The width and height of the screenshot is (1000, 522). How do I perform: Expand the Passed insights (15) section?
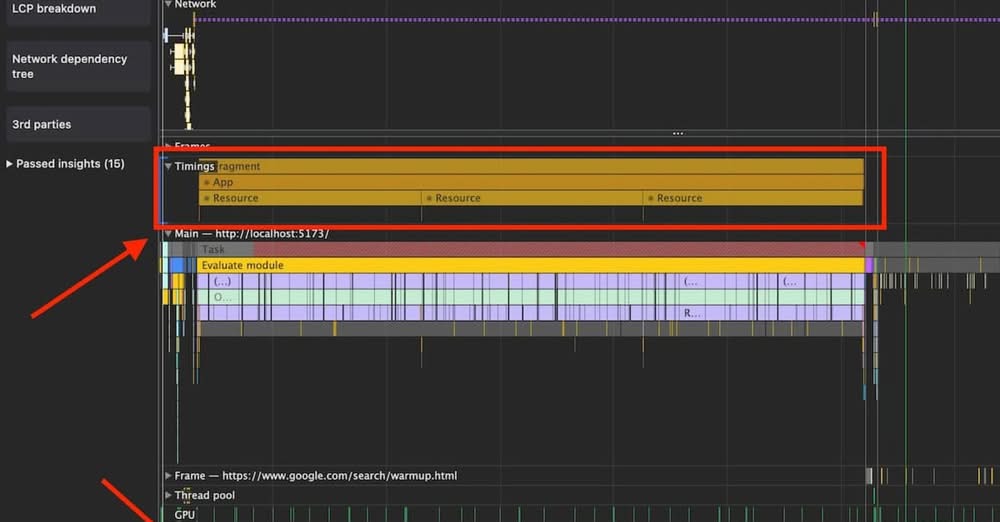coord(66,164)
